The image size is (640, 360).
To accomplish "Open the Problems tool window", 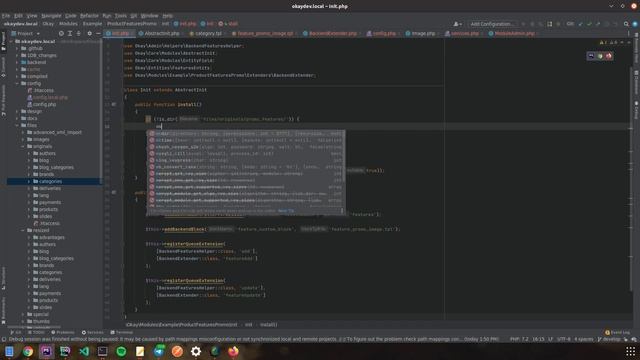I will click(63, 332).
